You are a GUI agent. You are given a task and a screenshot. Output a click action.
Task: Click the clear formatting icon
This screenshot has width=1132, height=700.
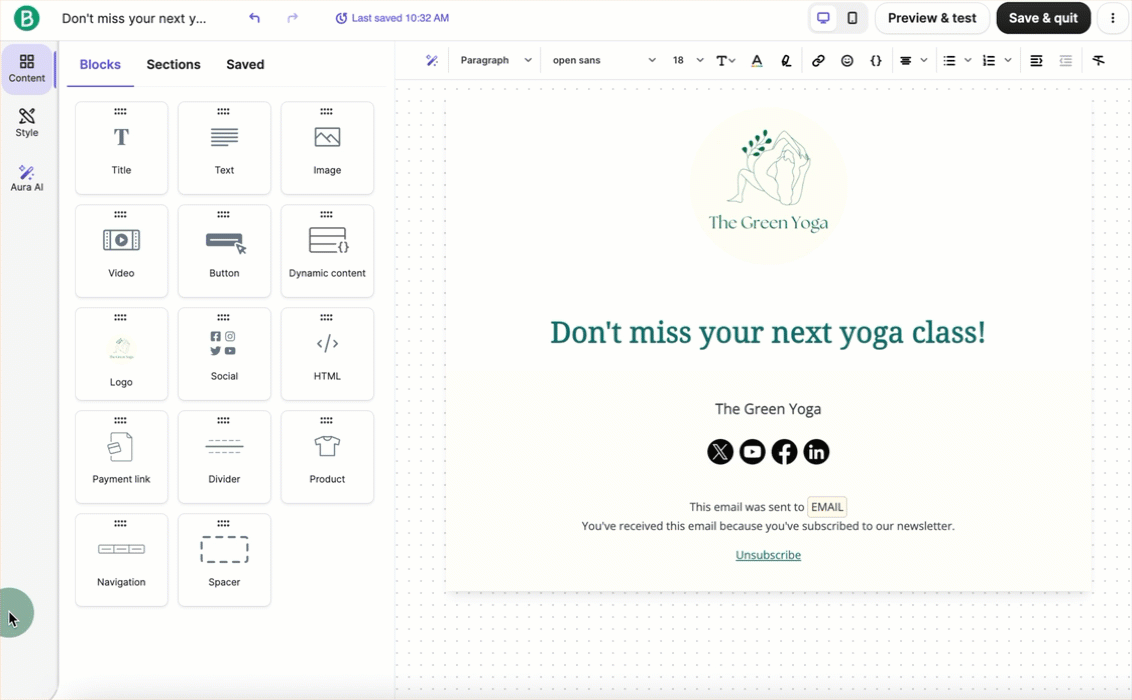1098,61
